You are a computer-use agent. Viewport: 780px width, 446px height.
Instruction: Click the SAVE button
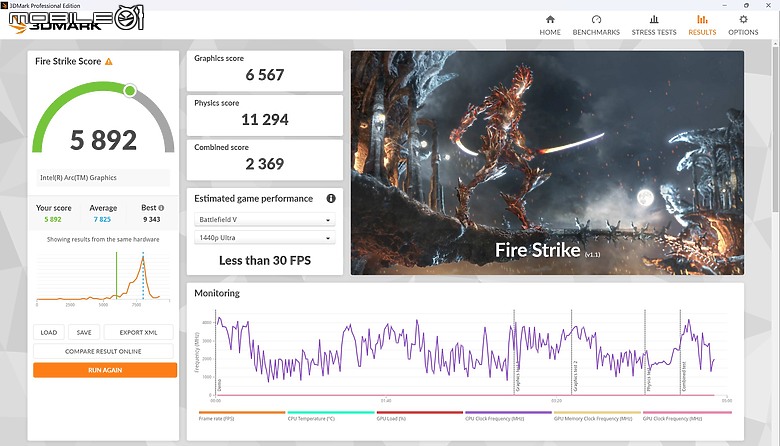[84, 332]
